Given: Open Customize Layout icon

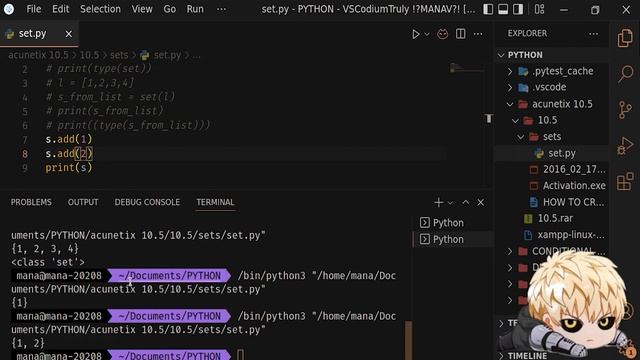Looking at the screenshot, I should tap(540, 9).
